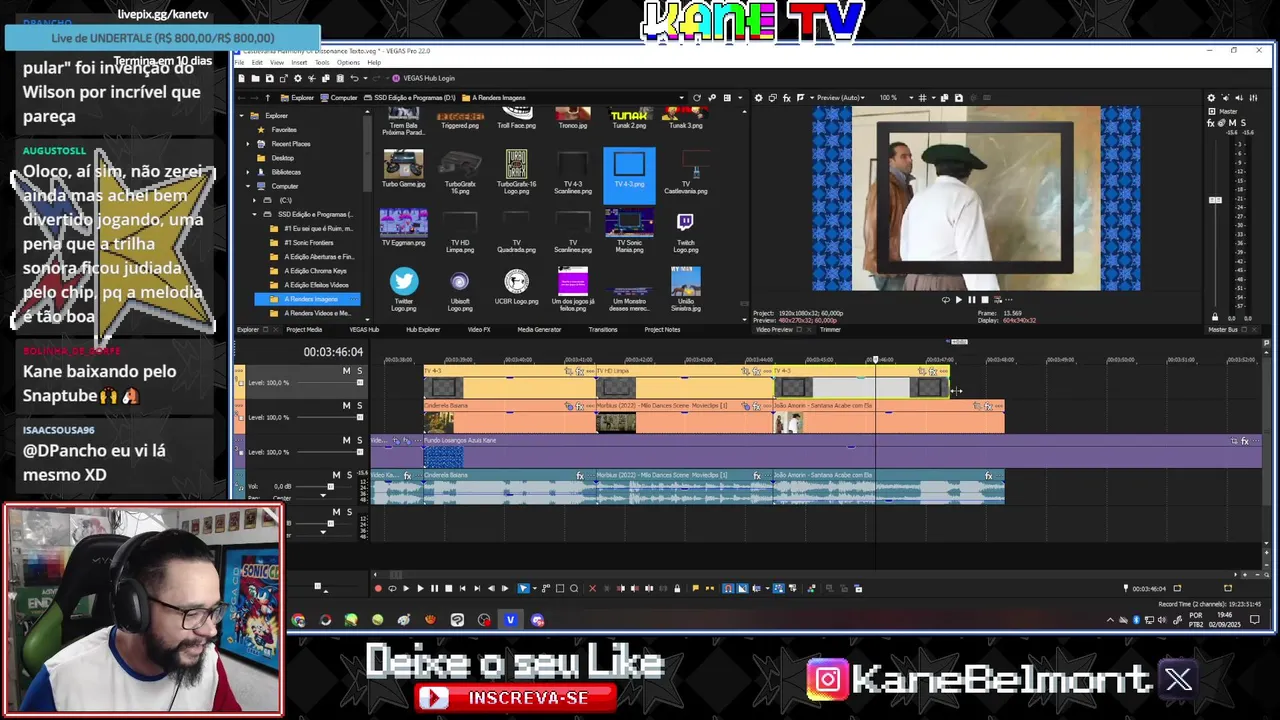Image resolution: width=1280 pixels, height=720 pixels.
Task: Open the Undo history dropdown arrow
Action: click(365, 78)
